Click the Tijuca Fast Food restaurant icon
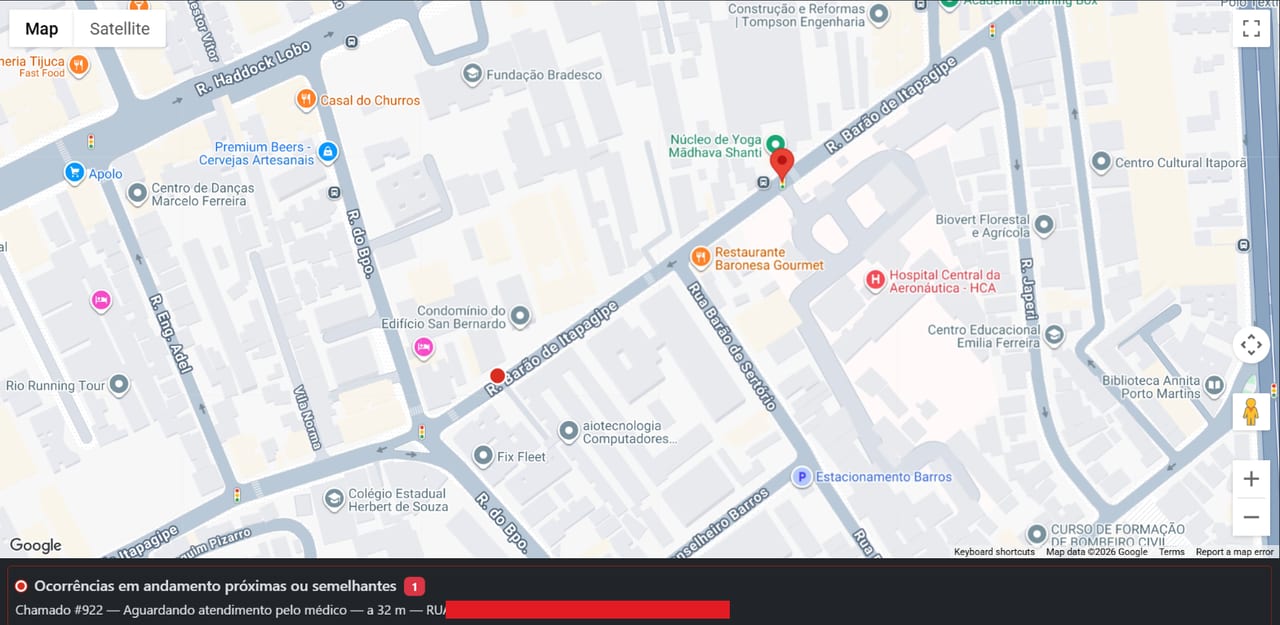1280x625 pixels. (x=78, y=66)
